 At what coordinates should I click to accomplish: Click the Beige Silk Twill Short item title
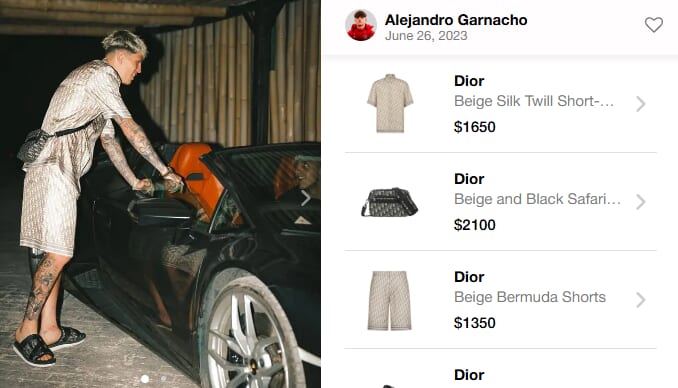[x=534, y=101]
